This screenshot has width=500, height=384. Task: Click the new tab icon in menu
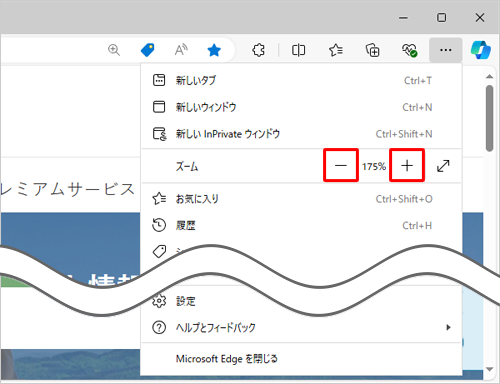(159, 80)
